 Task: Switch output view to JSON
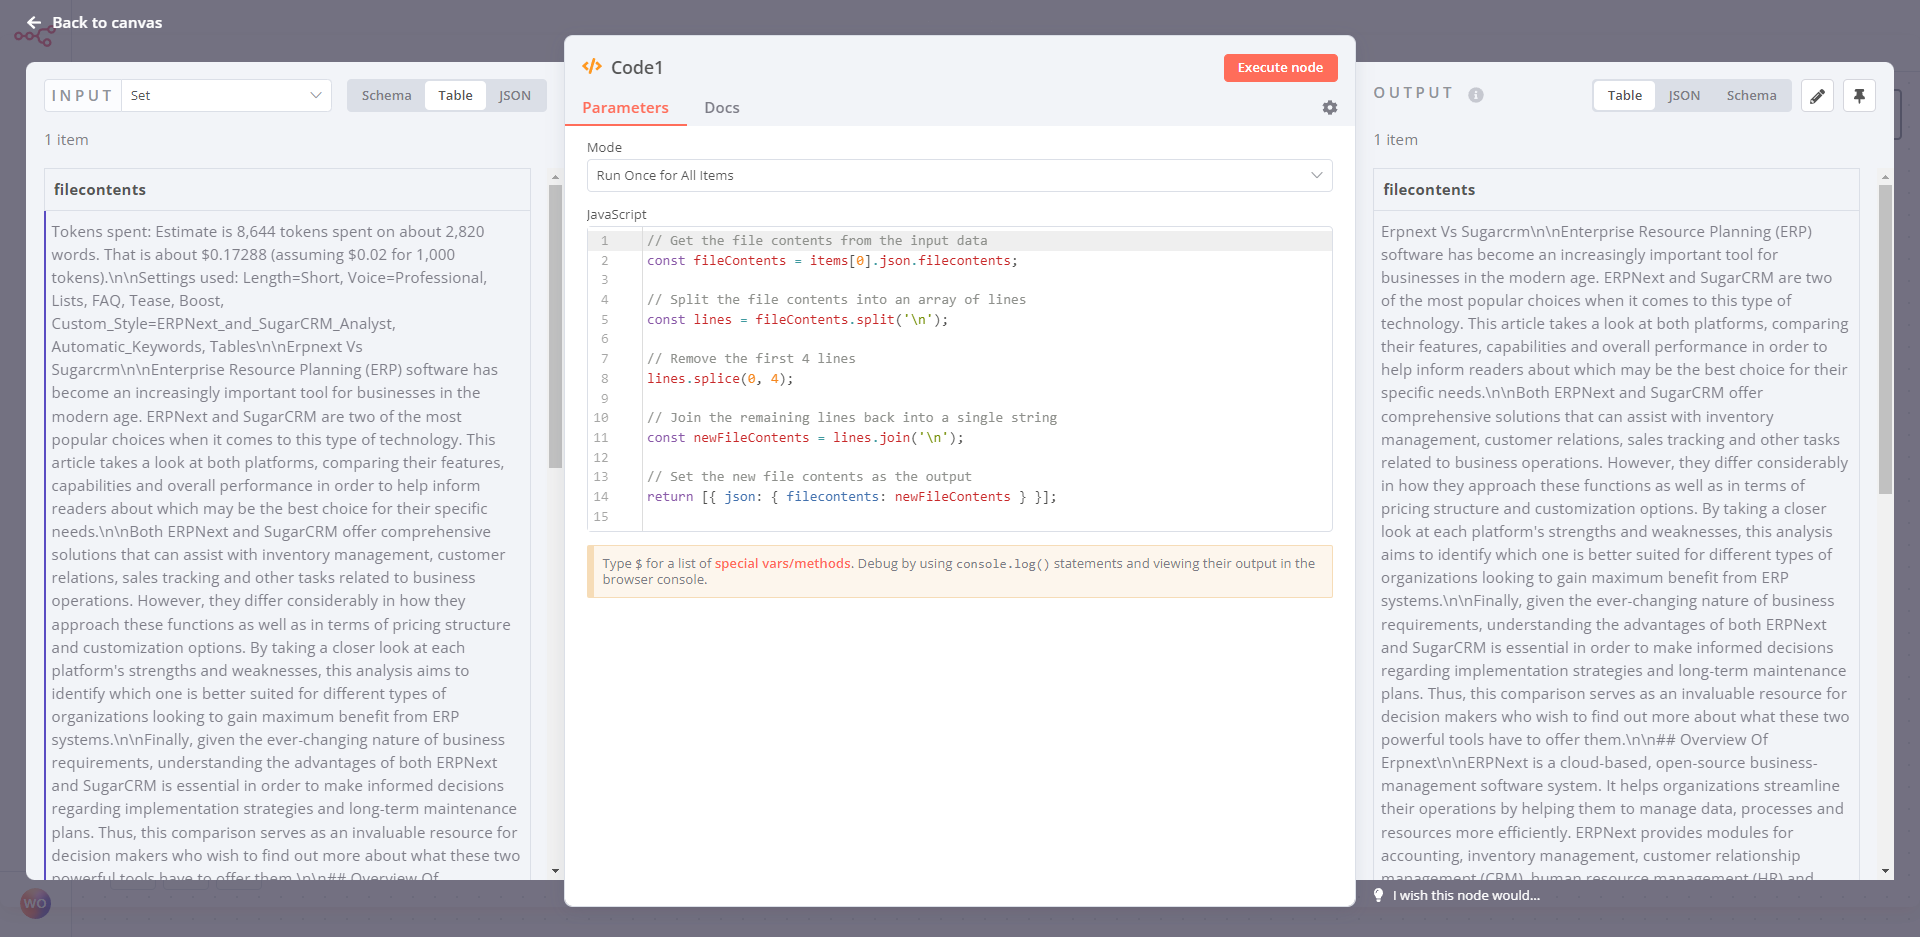click(x=1683, y=96)
